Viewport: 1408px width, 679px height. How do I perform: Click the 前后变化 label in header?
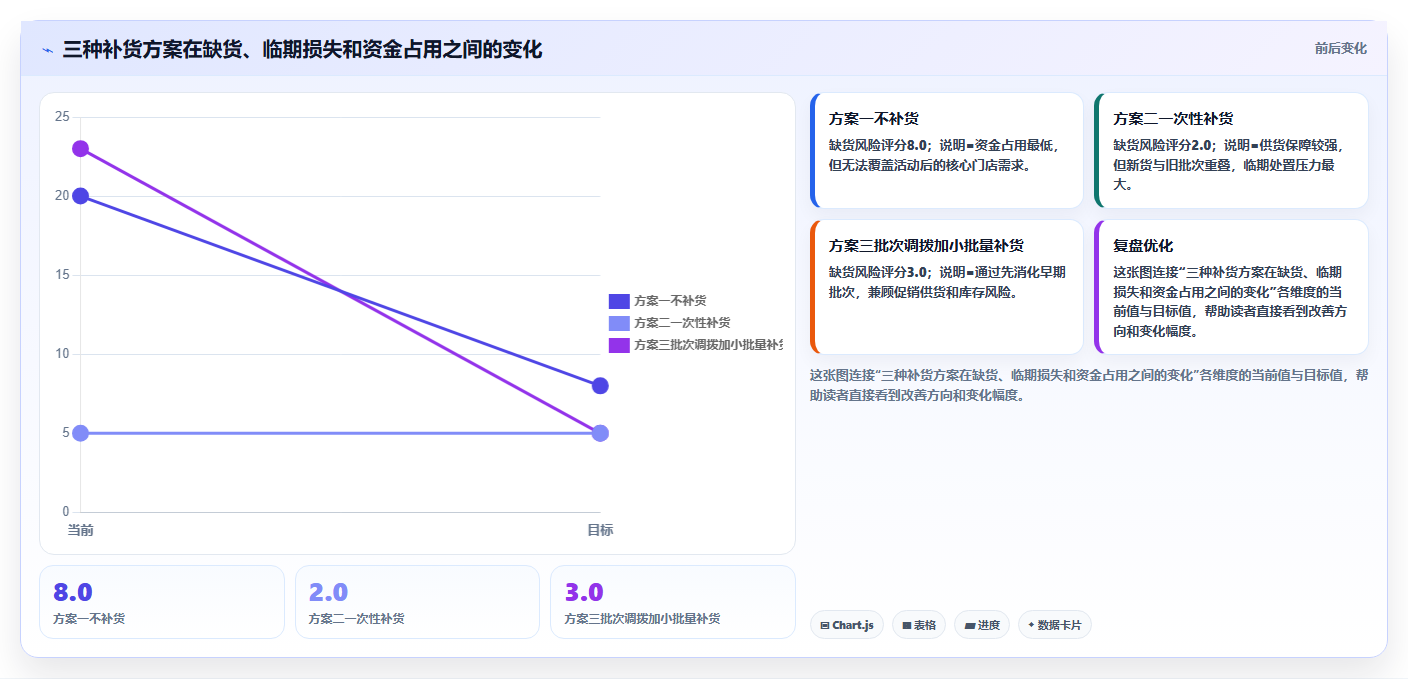pos(1340,49)
